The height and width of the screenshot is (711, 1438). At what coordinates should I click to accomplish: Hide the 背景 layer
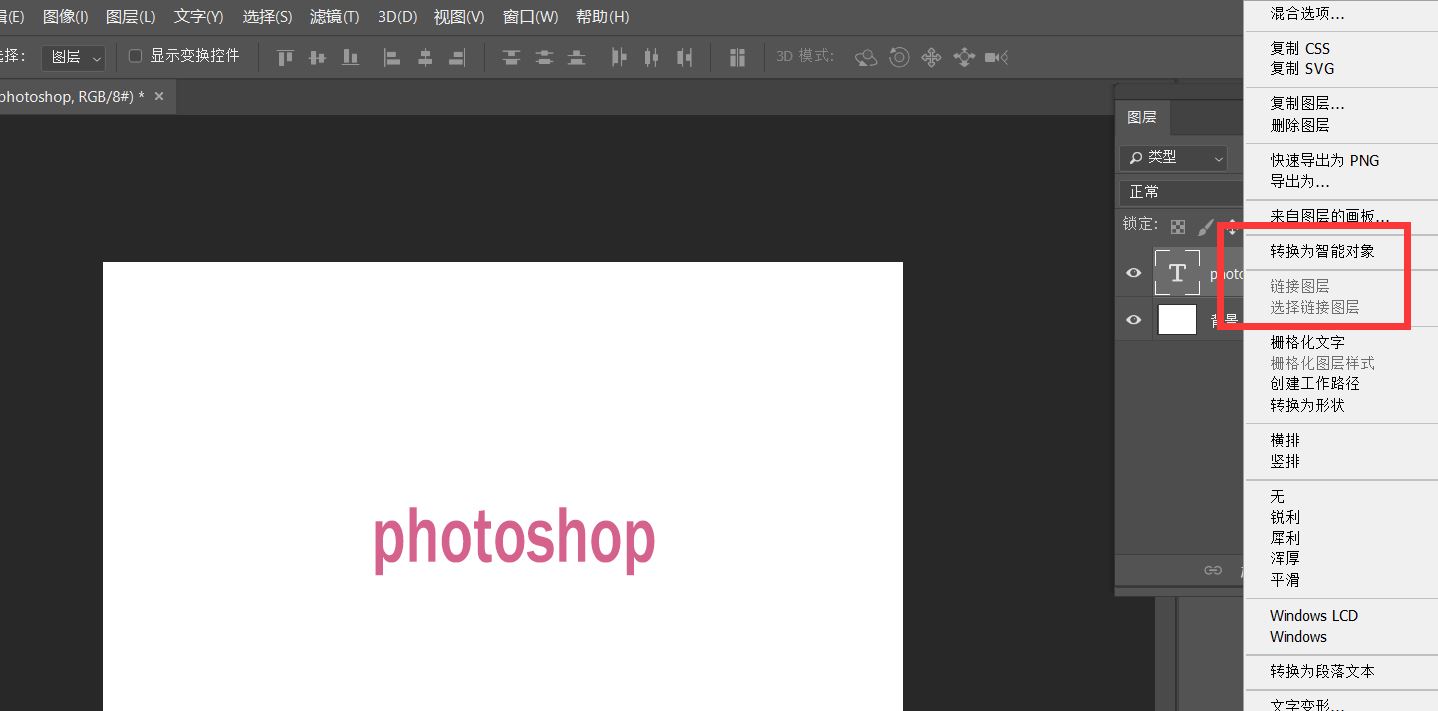tap(1134, 320)
